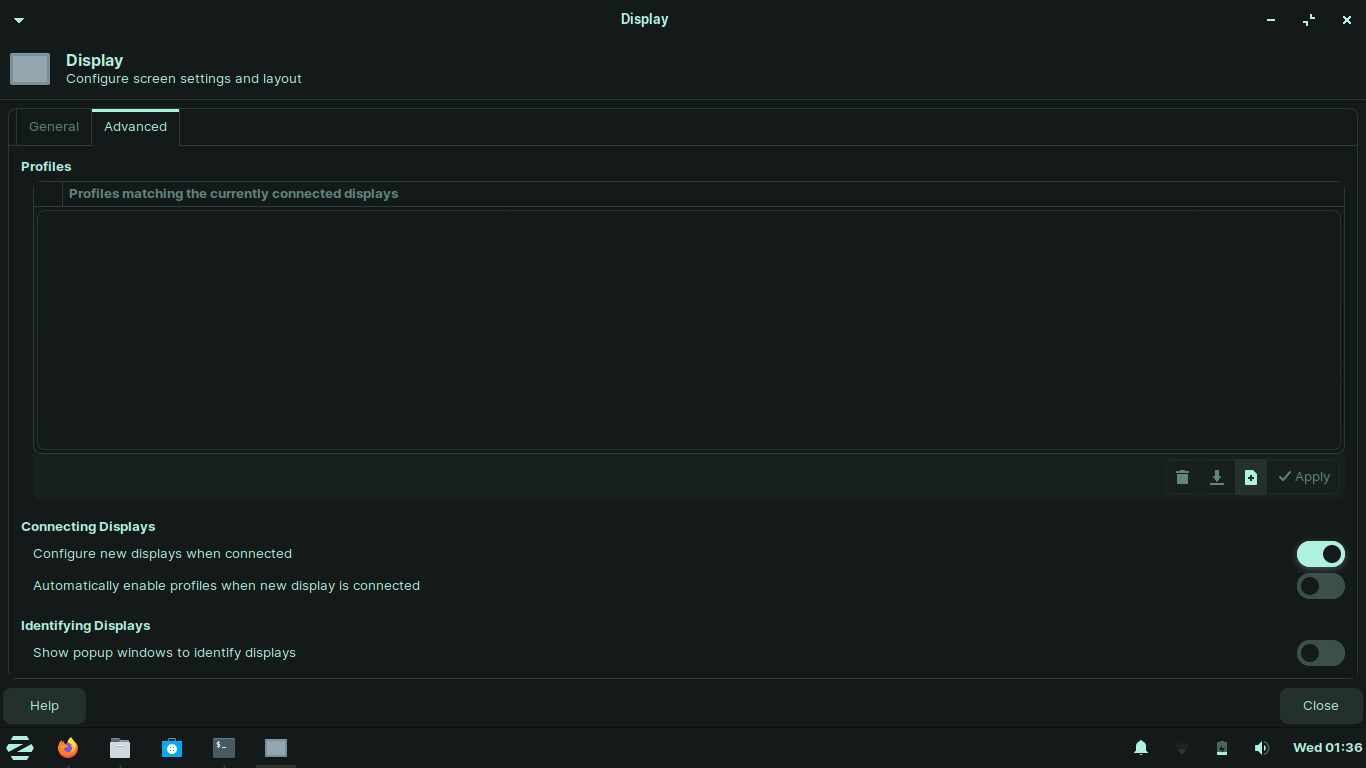
Task: Open Firefox from the taskbar
Action: [x=68, y=748]
